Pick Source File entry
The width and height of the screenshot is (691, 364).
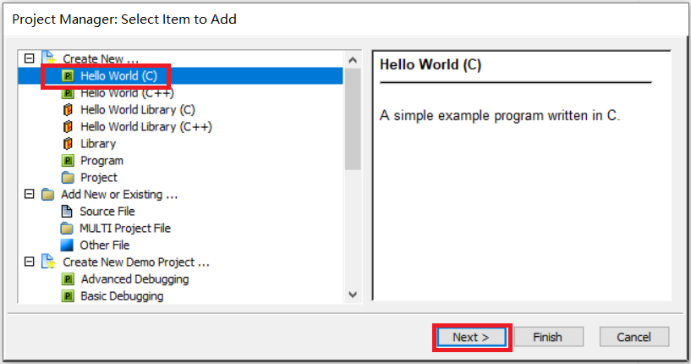[x=107, y=212]
